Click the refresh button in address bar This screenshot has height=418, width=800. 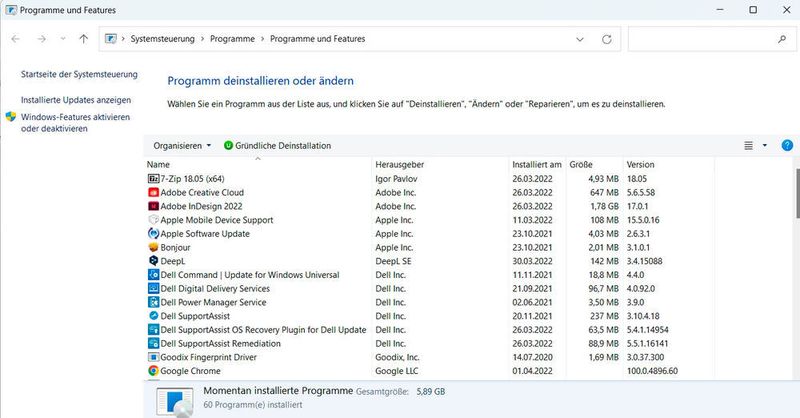[x=607, y=39]
